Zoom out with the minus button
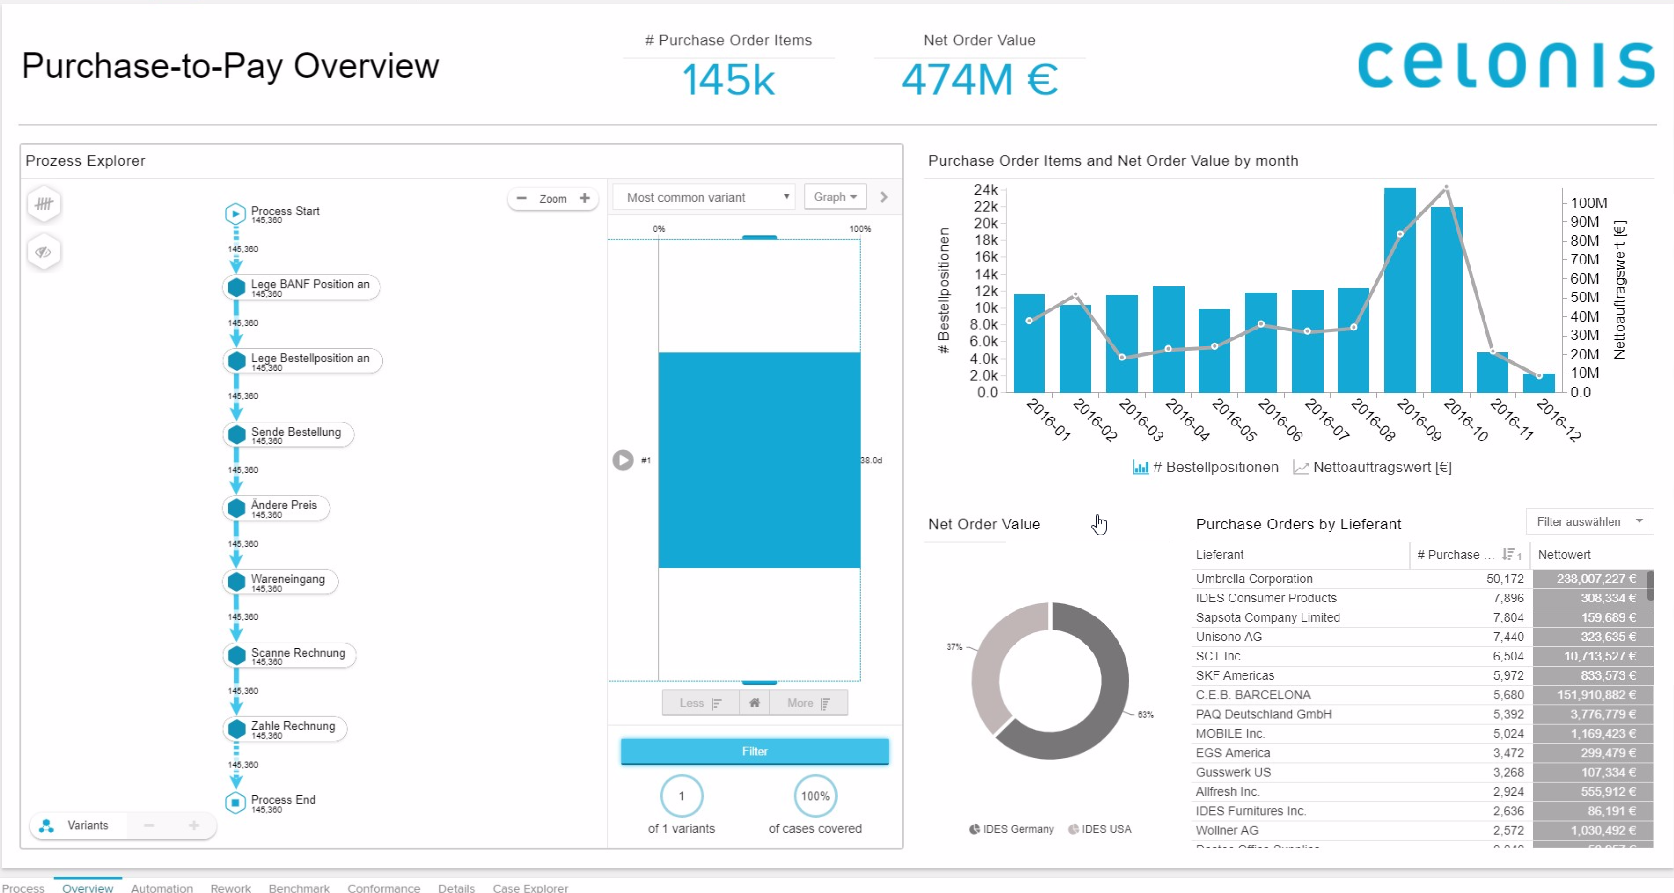Image resolution: width=1674 pixels, height=893 pixels. [x=521, y=198]
